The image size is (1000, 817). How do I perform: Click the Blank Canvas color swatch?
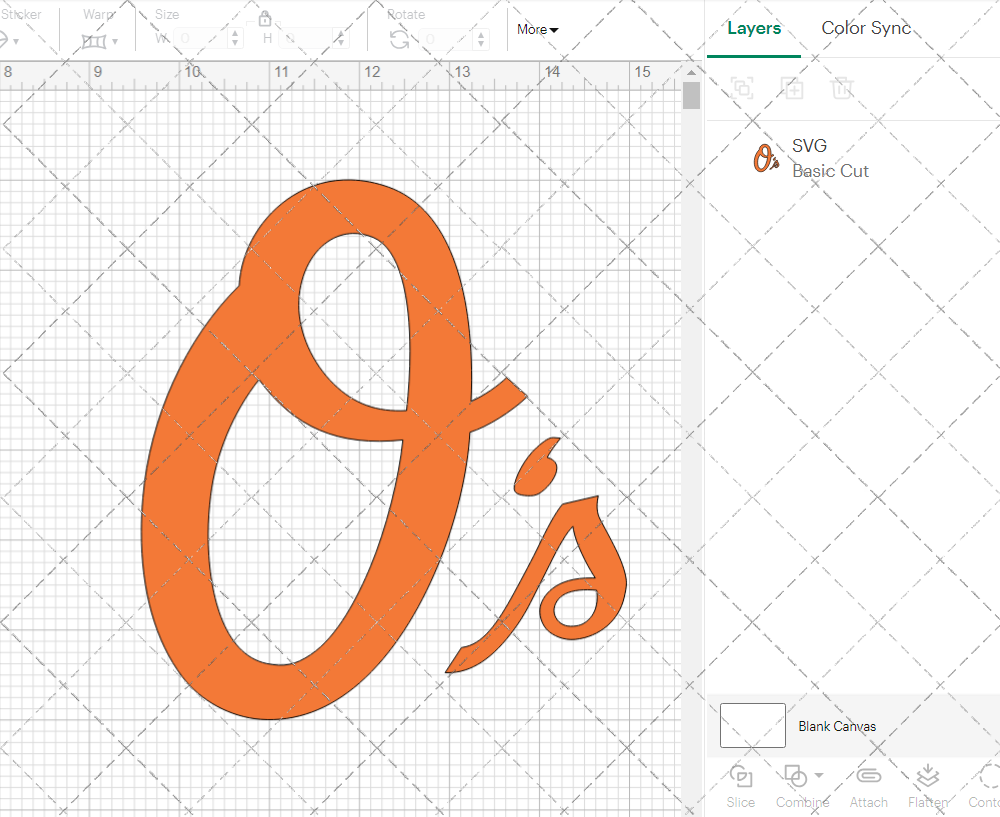pos(752,725)
